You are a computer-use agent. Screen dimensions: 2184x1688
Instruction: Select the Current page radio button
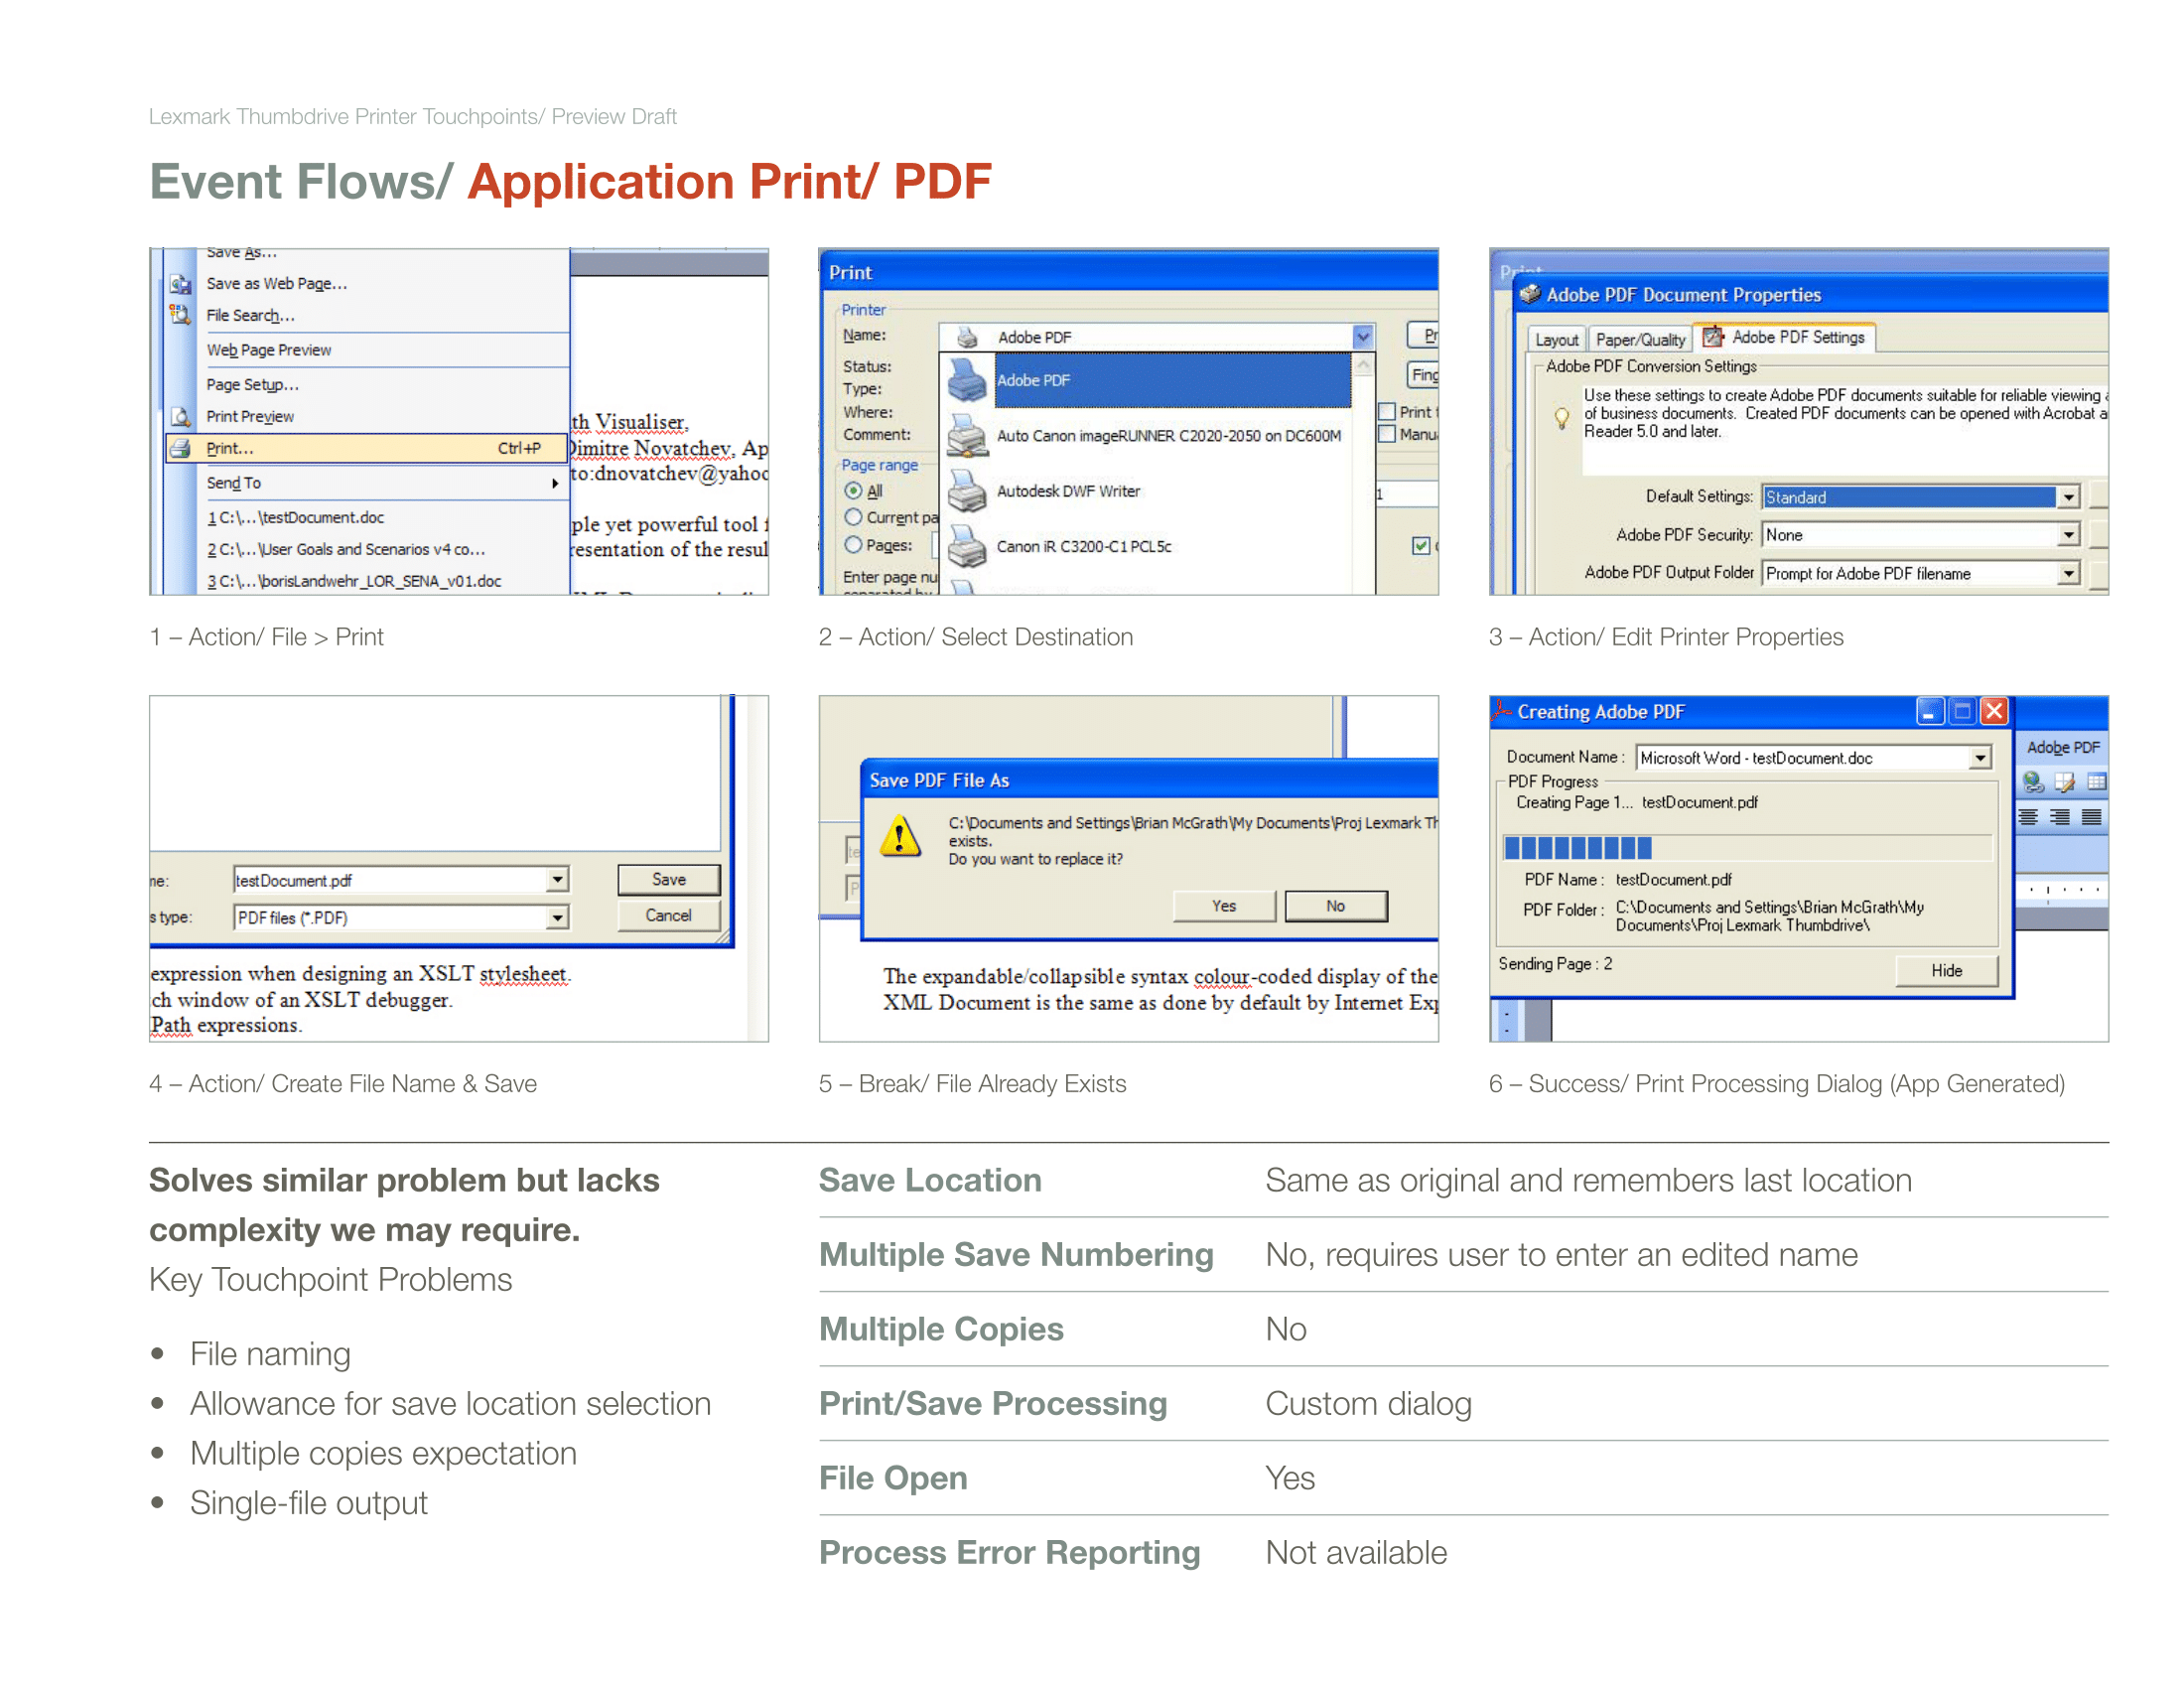point(853,517)
